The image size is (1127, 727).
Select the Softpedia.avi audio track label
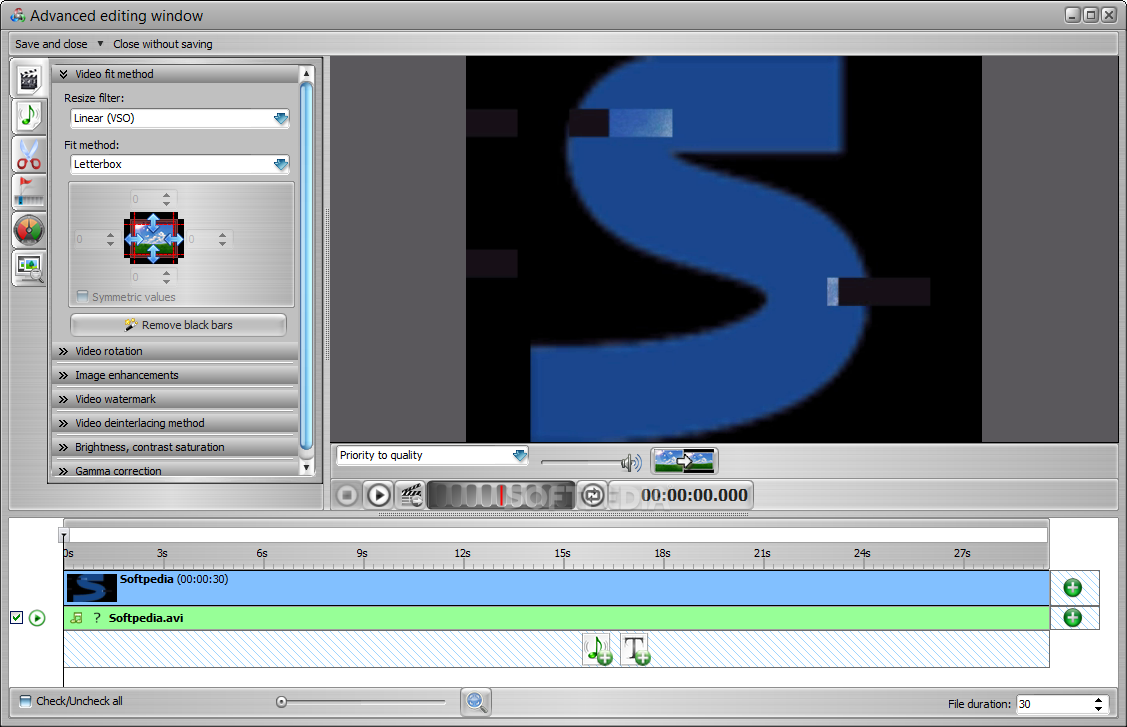coord(146,618)
